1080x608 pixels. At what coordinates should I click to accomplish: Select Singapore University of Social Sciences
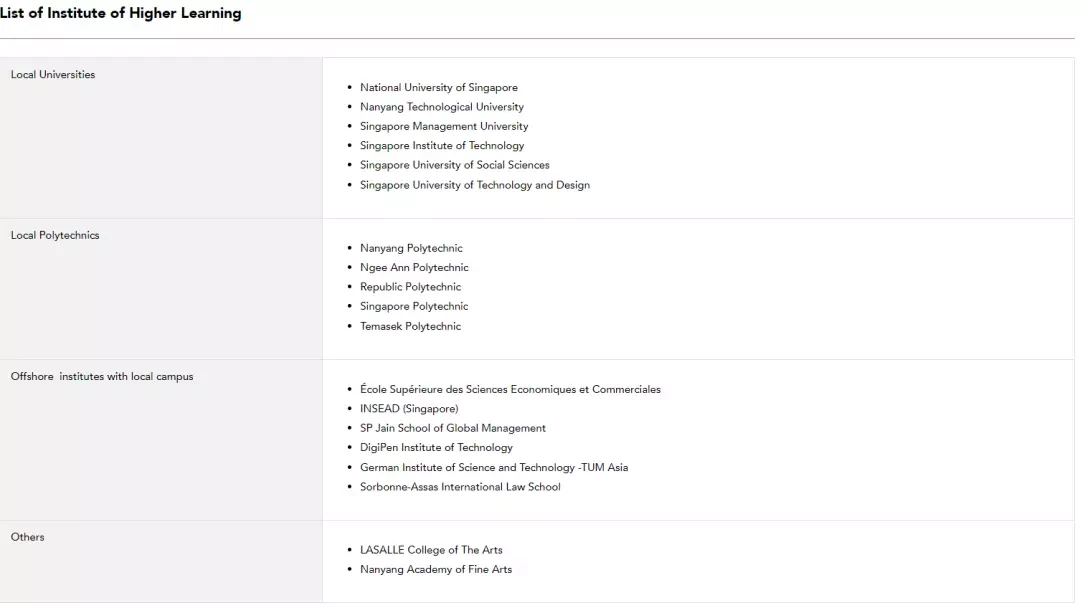tap(455, 165)
